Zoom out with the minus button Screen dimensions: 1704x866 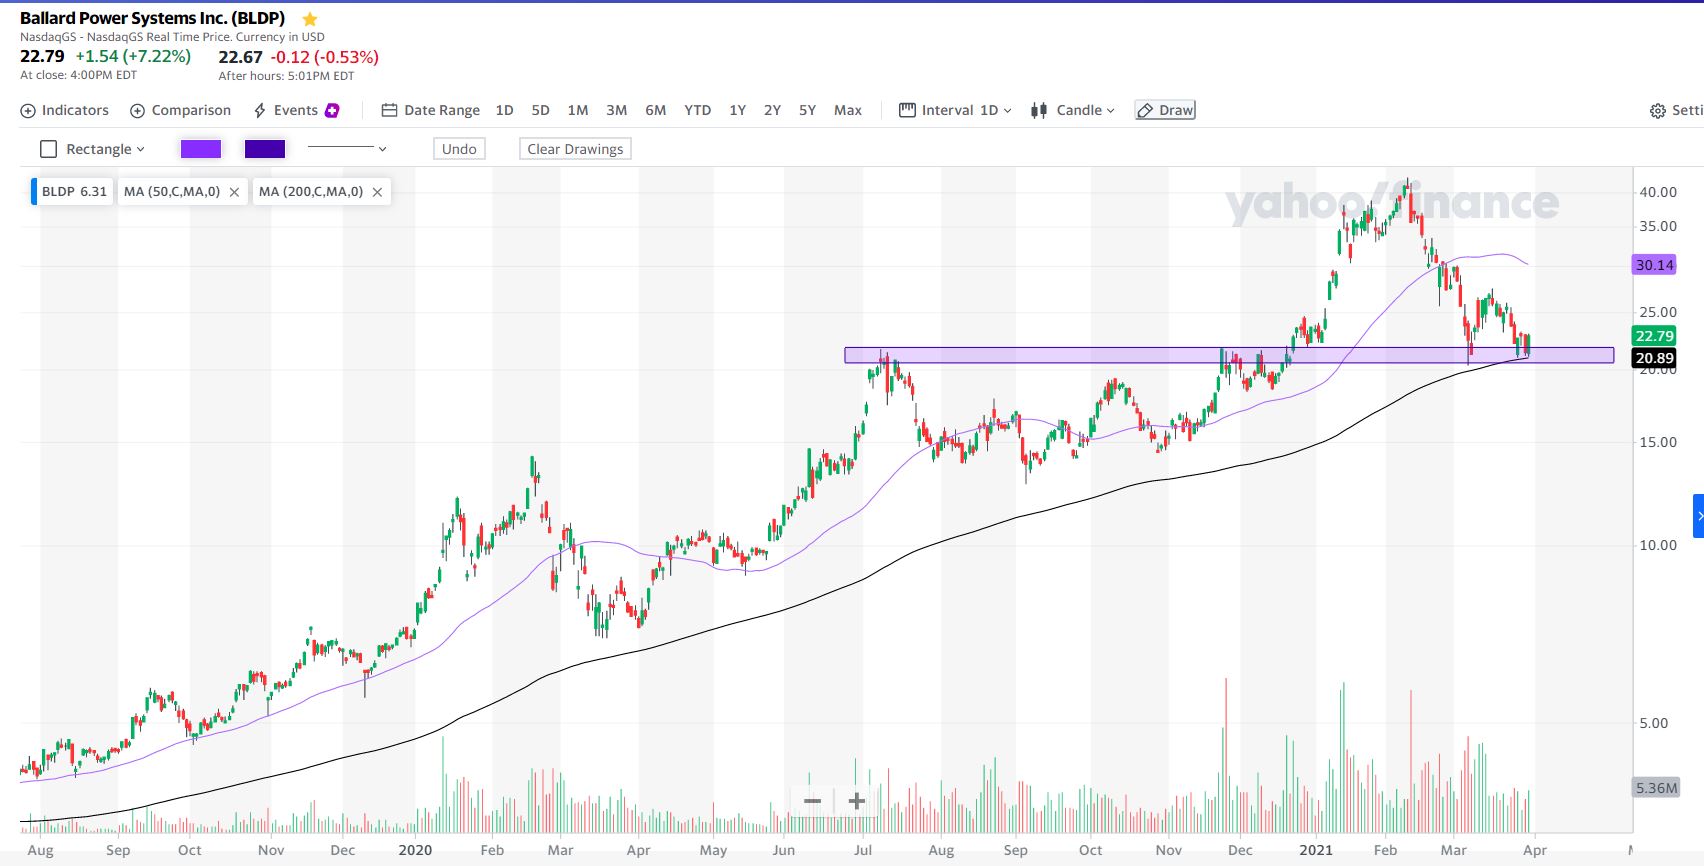[x=812, y=801]
